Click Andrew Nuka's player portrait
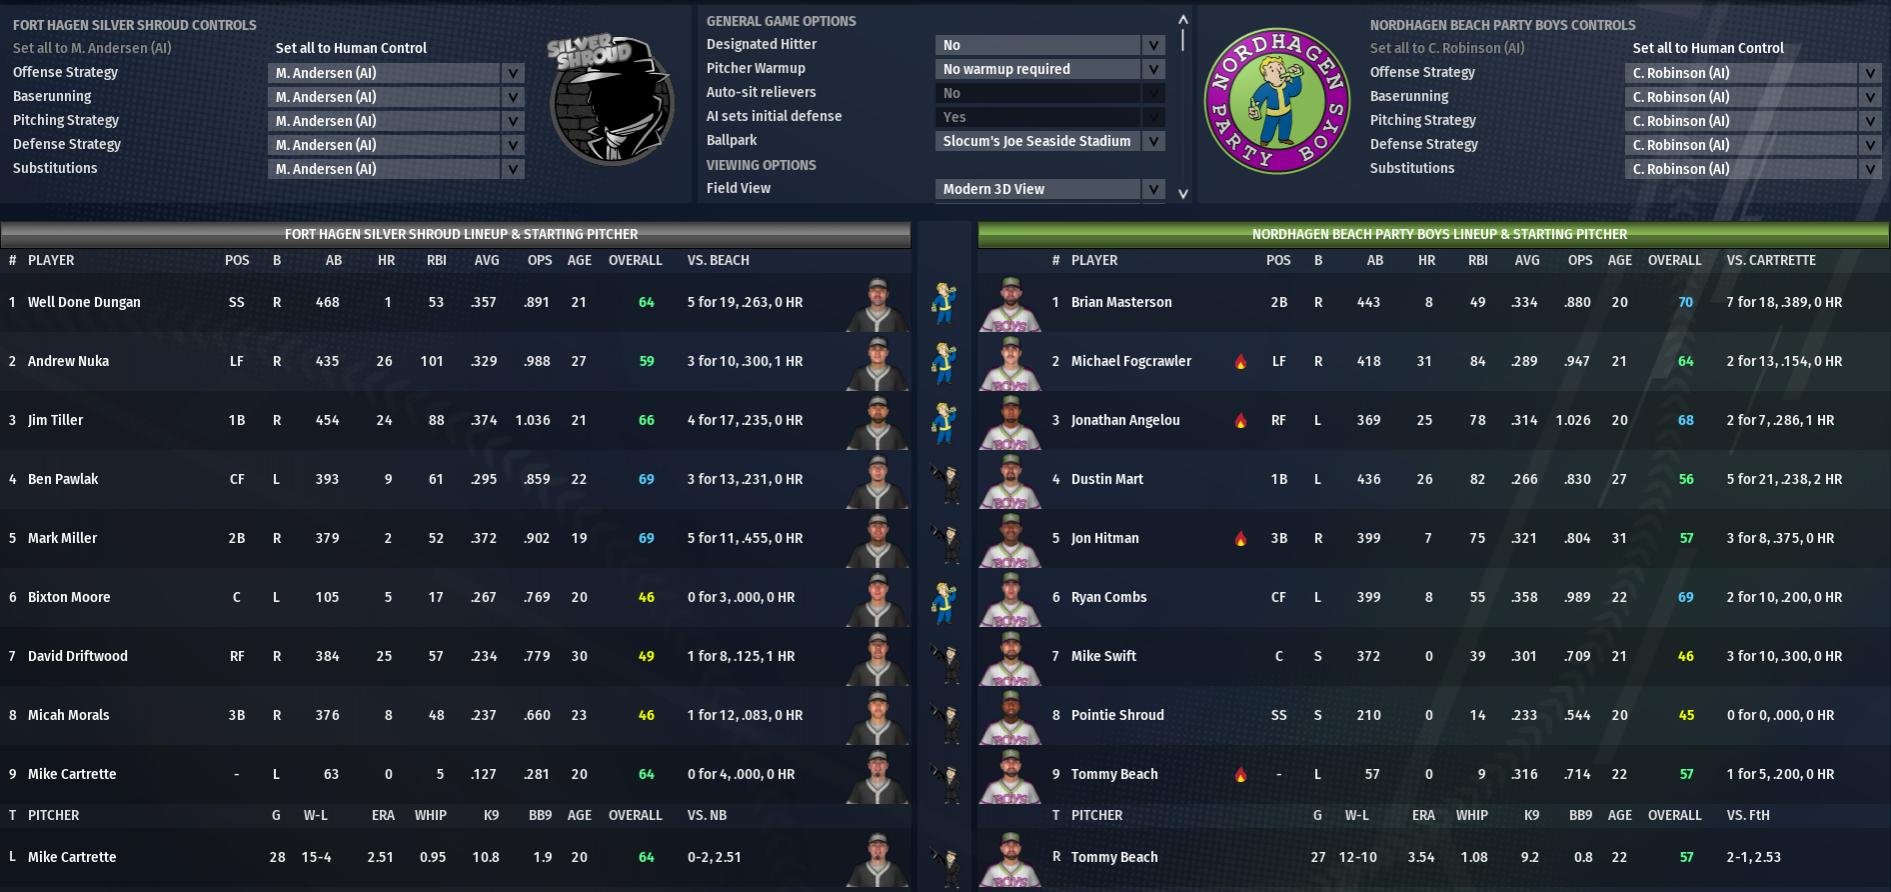Viewport: 1891px width, 892px height. [877, 362]
